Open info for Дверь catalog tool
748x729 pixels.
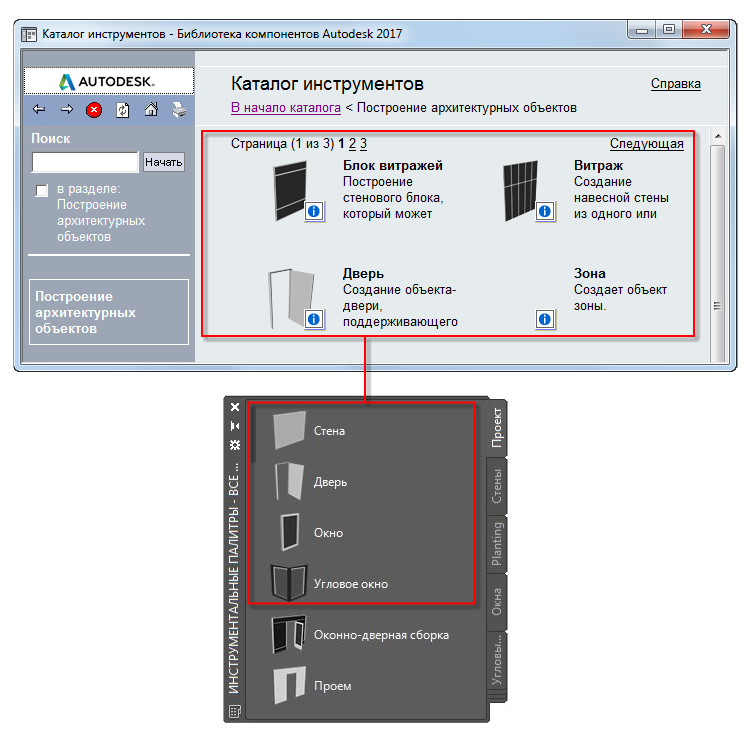coord(314,319)
